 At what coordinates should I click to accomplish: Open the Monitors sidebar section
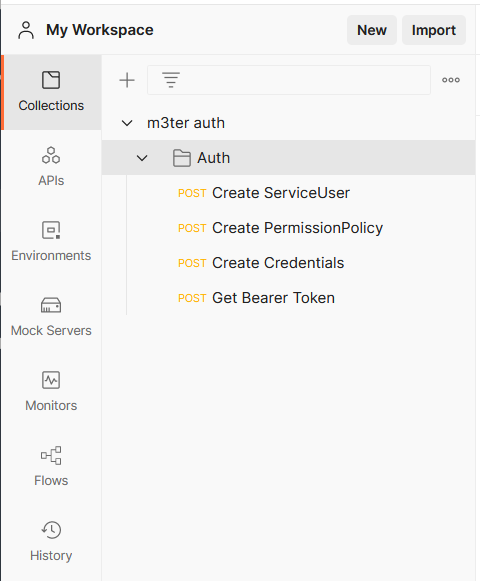(x=51, y=391)
